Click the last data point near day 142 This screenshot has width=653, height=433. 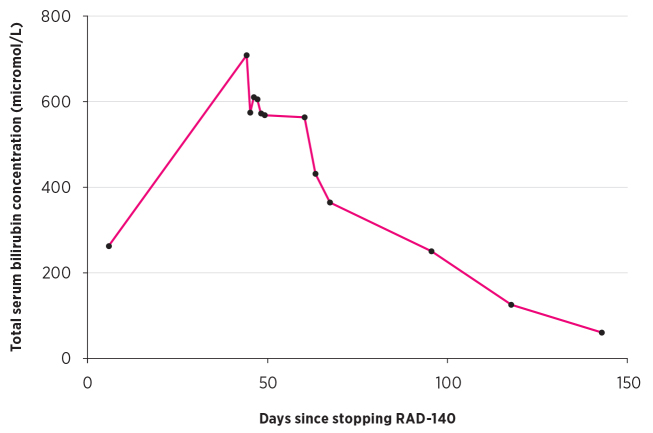601,332
